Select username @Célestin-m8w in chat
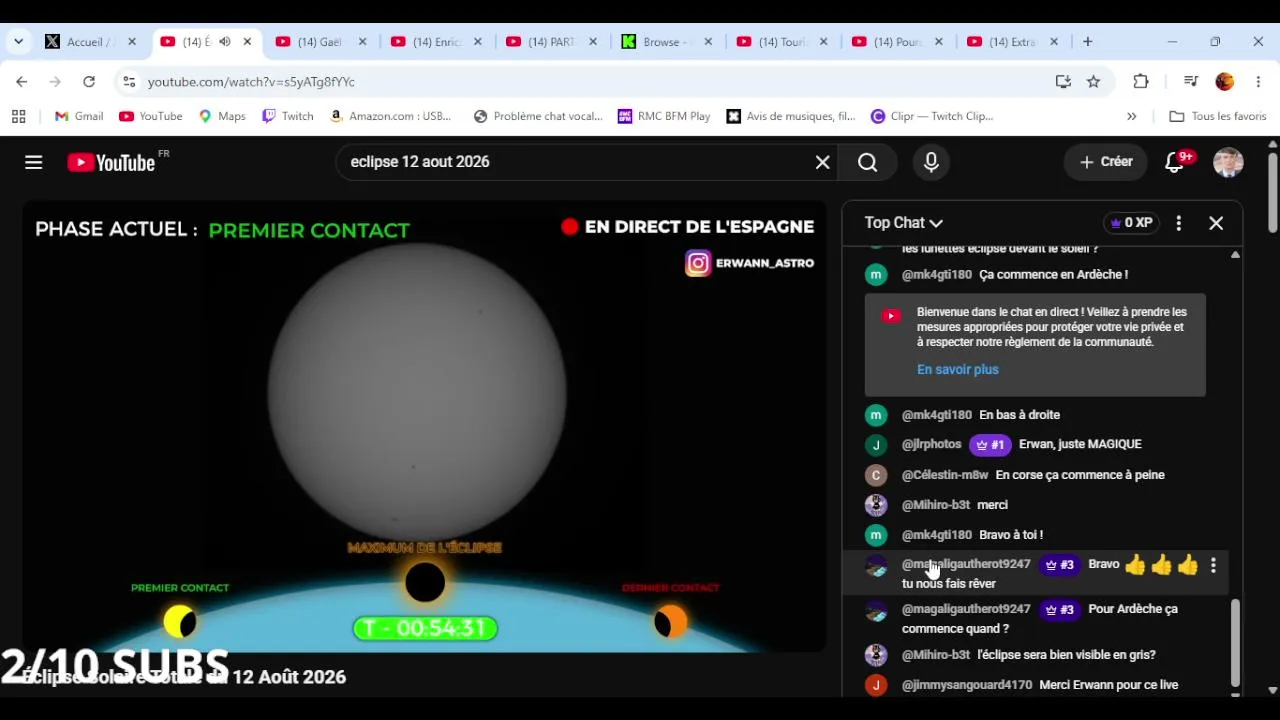This screenshot has height=720, width=1280. [945, 476]
